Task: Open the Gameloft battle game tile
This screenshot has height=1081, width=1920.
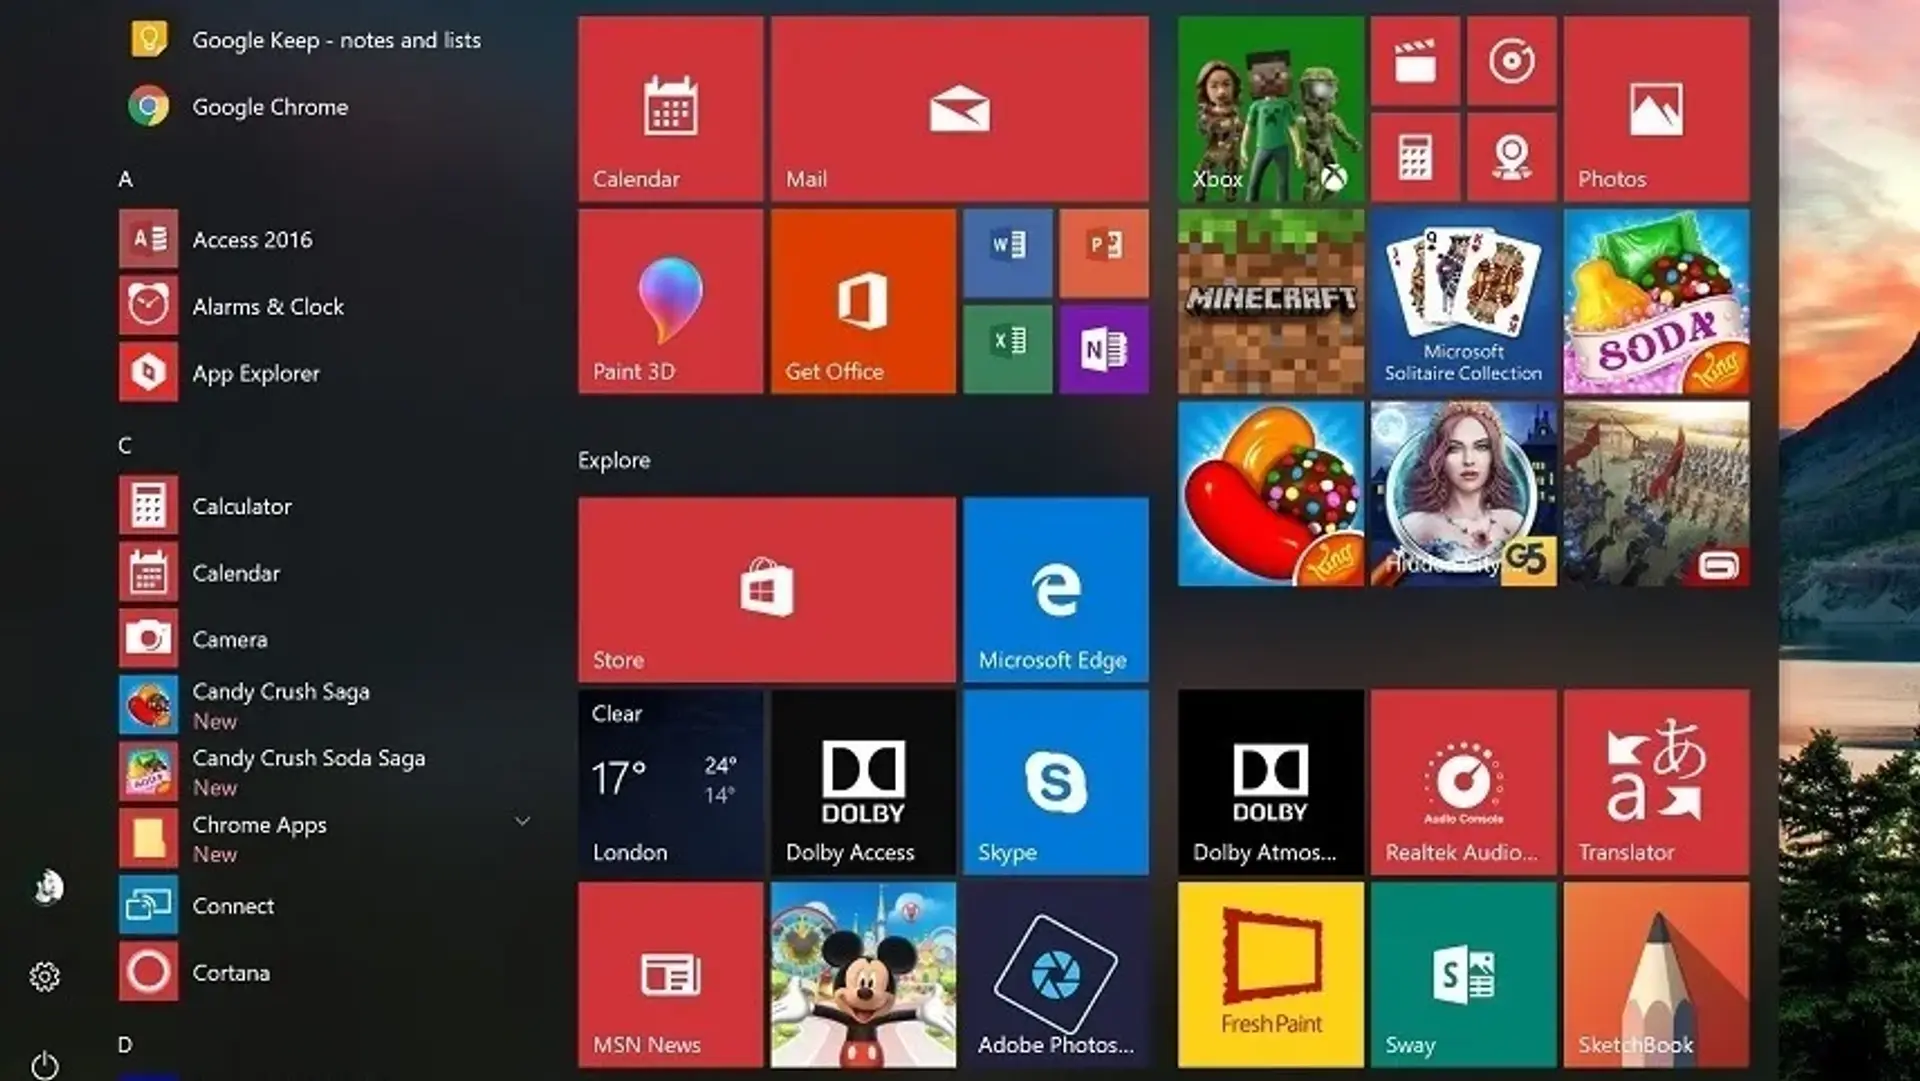Action: coord(1657,494)
